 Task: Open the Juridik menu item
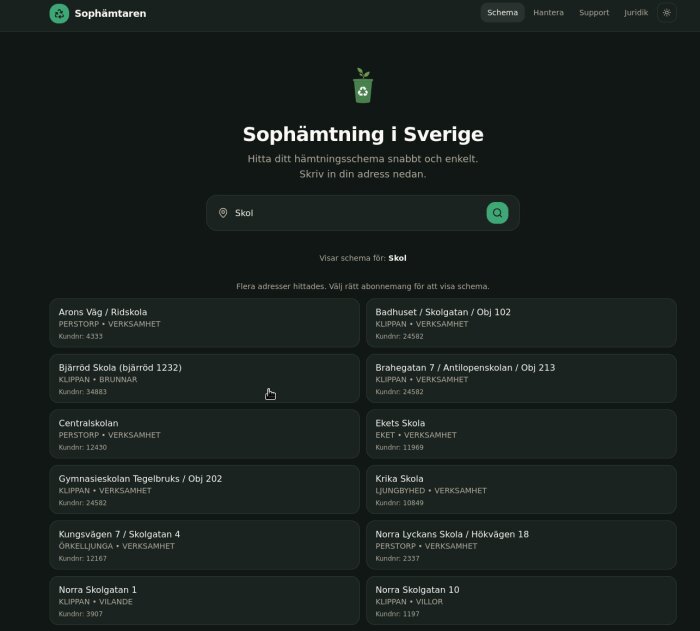(x=636, y=13)
